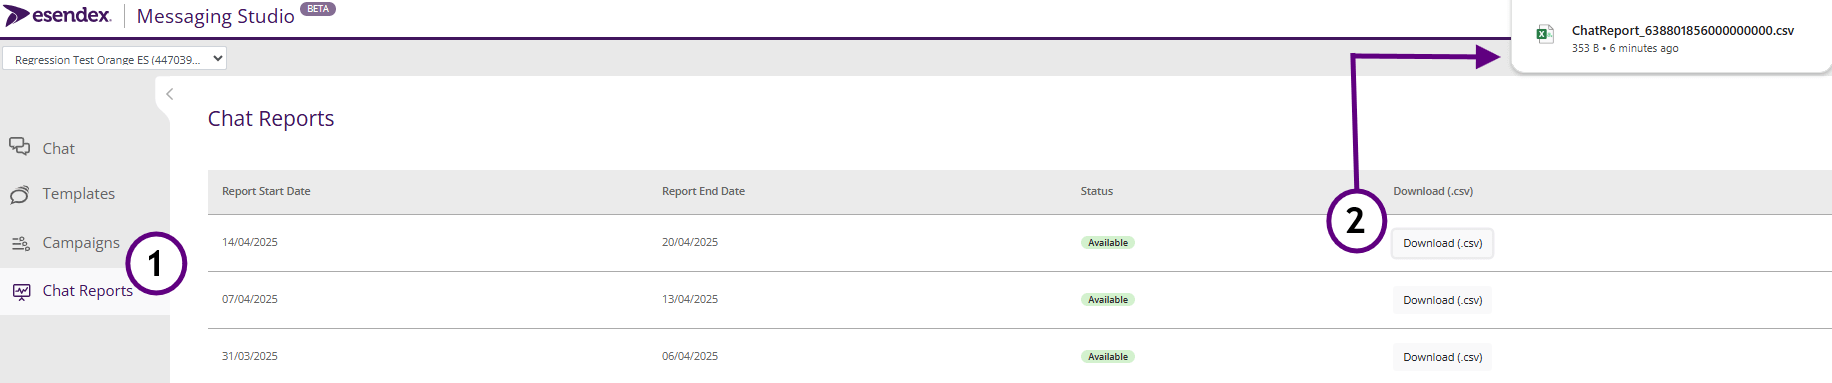Image resolution: width=1832 pixels, height=383 pixels.
Task: Collapse the sidebar with the chevron arrow
Action: coord(170,94)
